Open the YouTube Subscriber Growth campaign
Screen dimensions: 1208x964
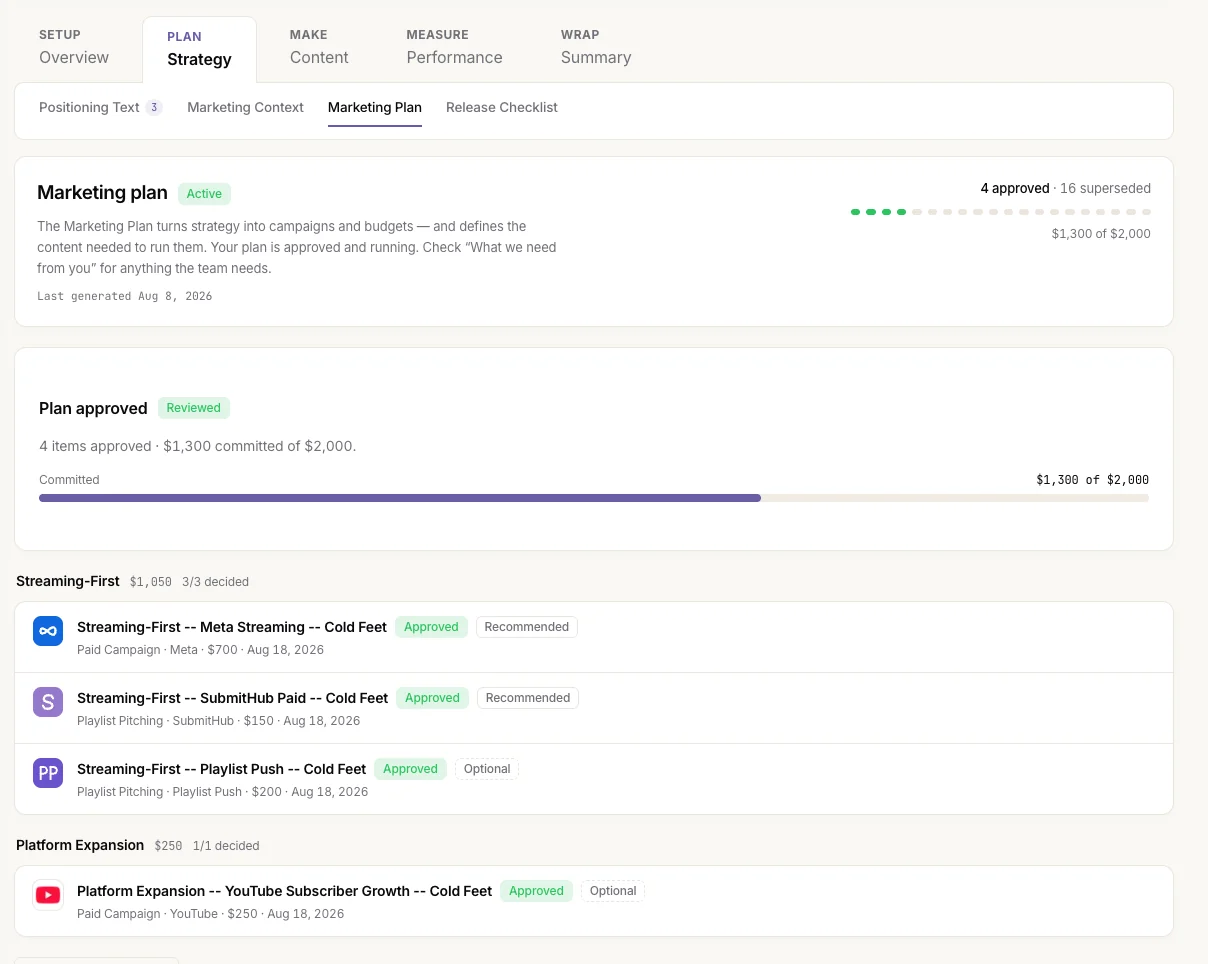(594, 901)
